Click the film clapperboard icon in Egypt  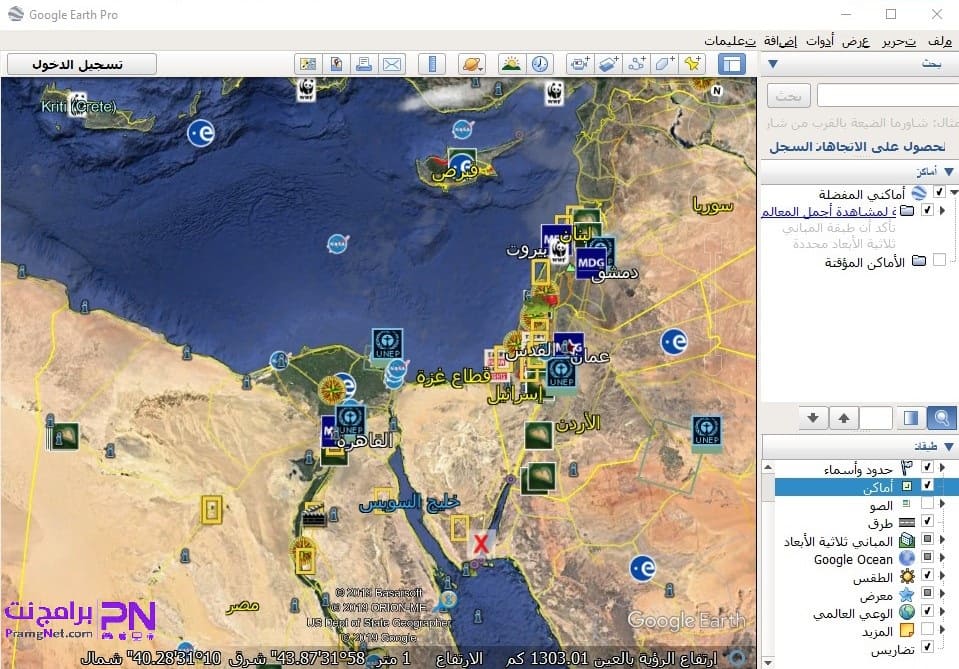coord(314,514)
